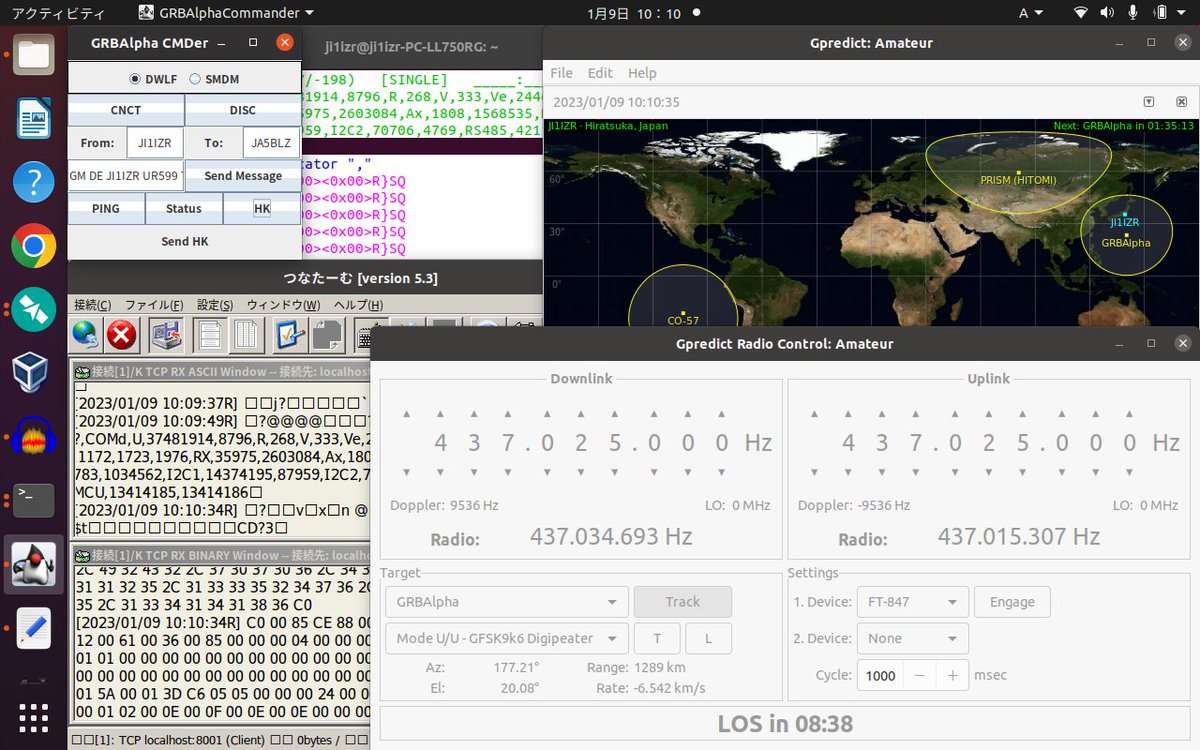
Task: Select the DWLF radio button
Action: 136,79
